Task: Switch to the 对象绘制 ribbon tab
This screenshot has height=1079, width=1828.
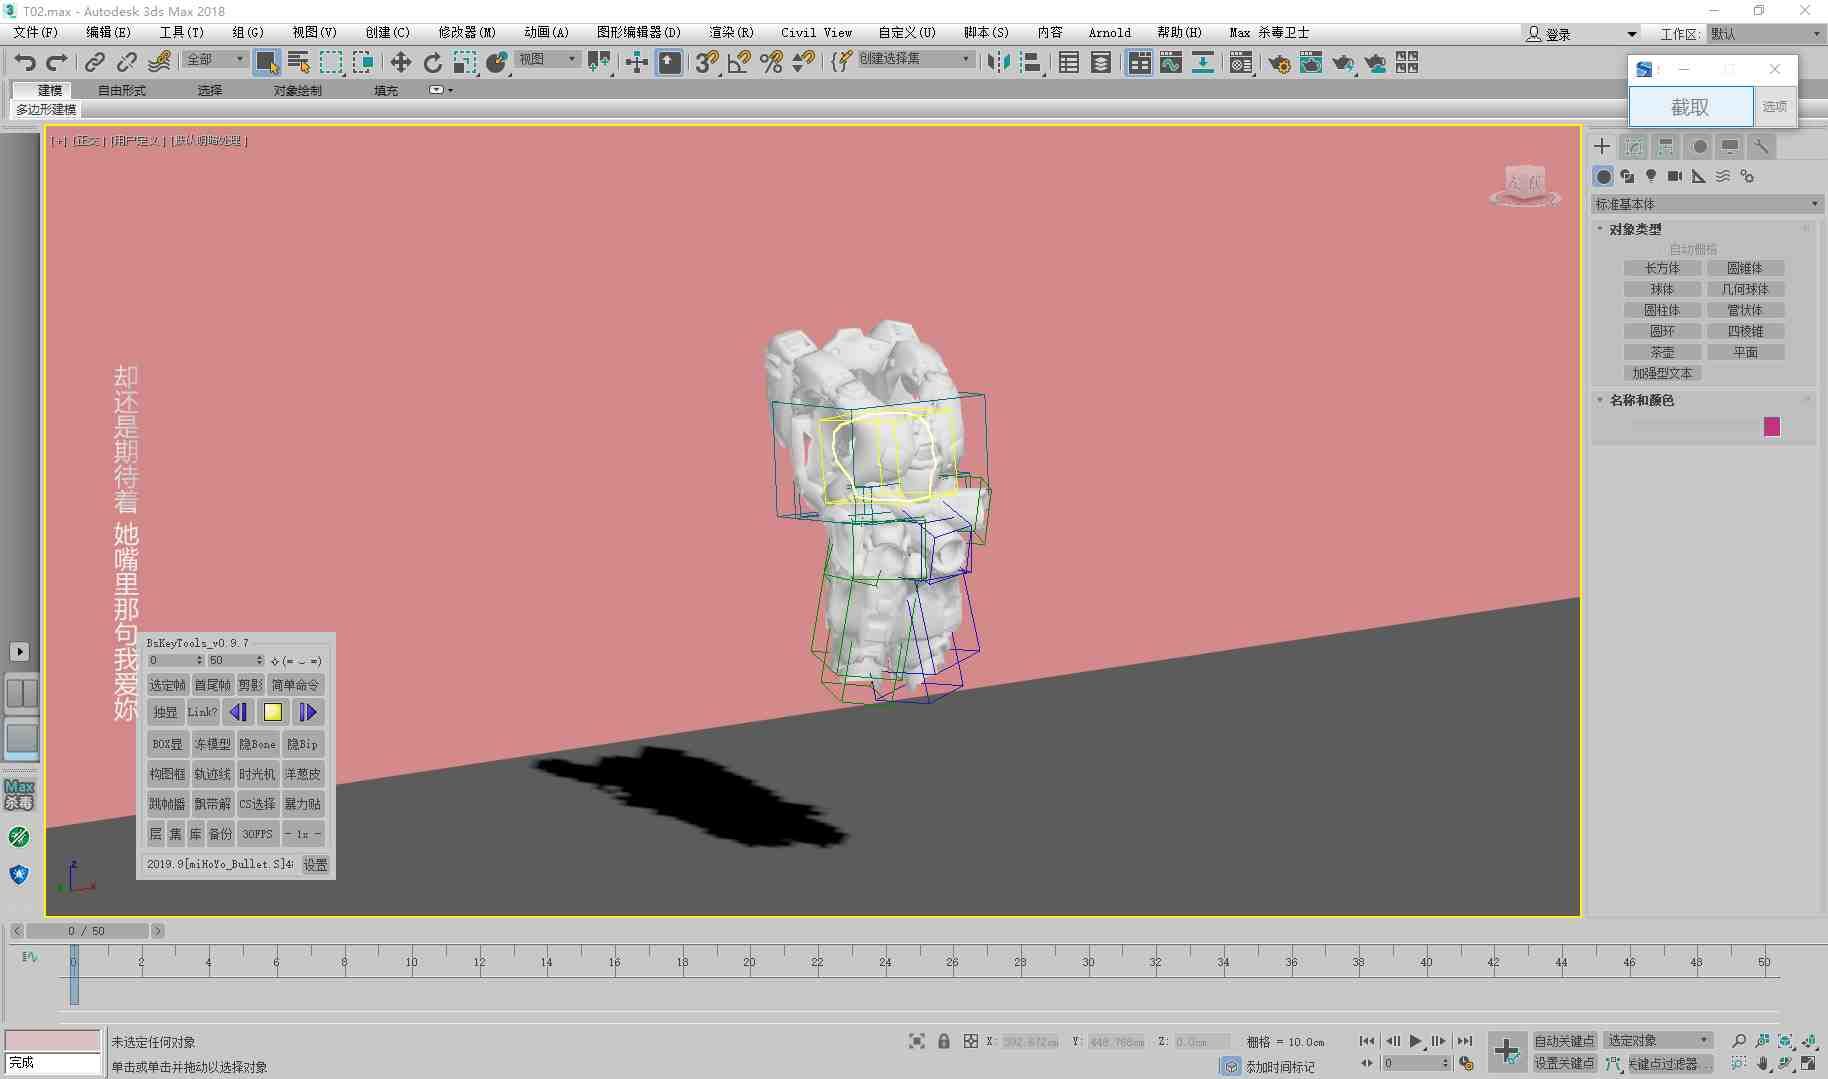Action: 298,90
